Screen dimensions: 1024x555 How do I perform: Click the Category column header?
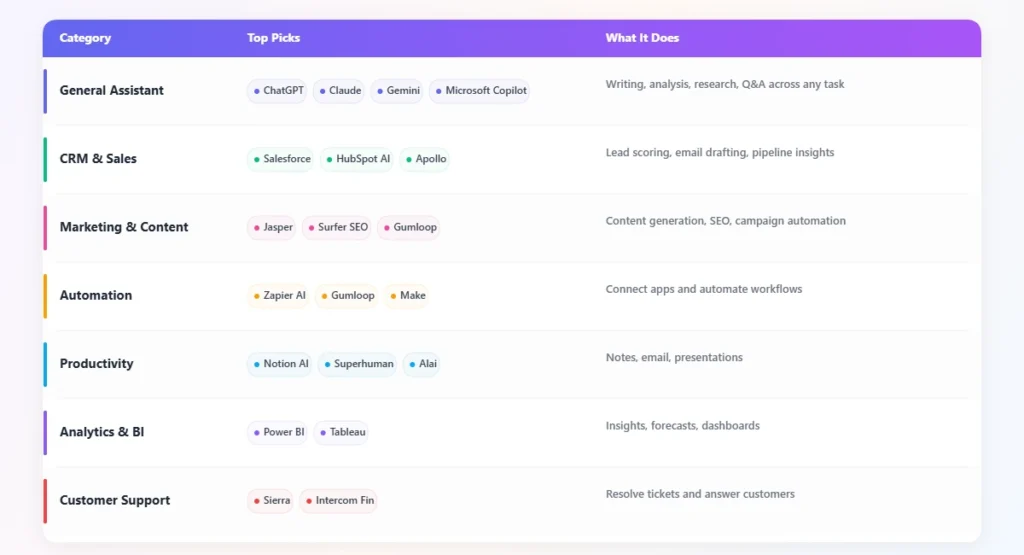tap(85, 38)
